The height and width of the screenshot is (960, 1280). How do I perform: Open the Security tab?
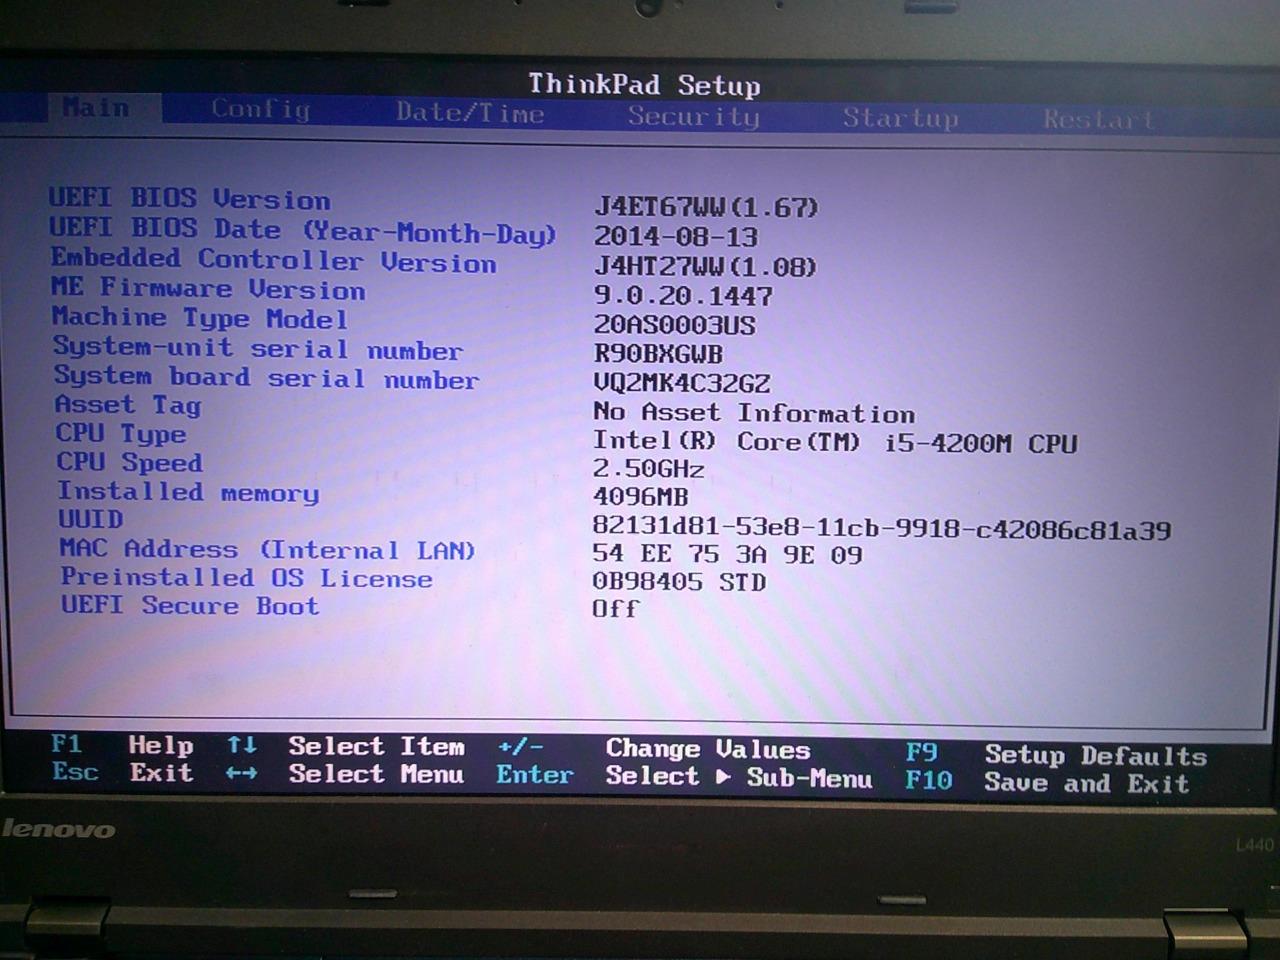[694, 117]
